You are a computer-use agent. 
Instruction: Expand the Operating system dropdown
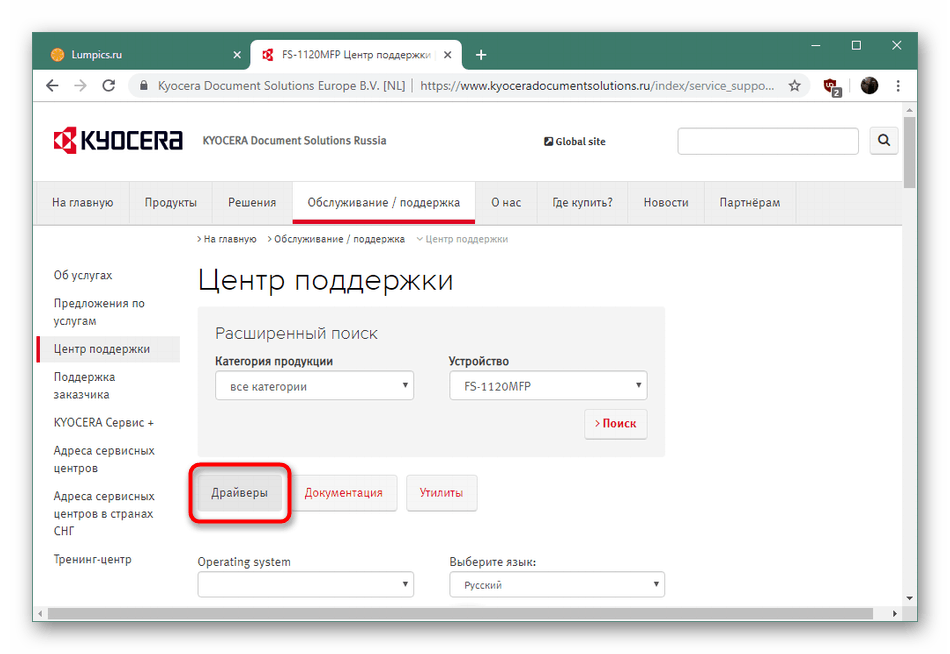pyautogui.click(x=305, y=584)
